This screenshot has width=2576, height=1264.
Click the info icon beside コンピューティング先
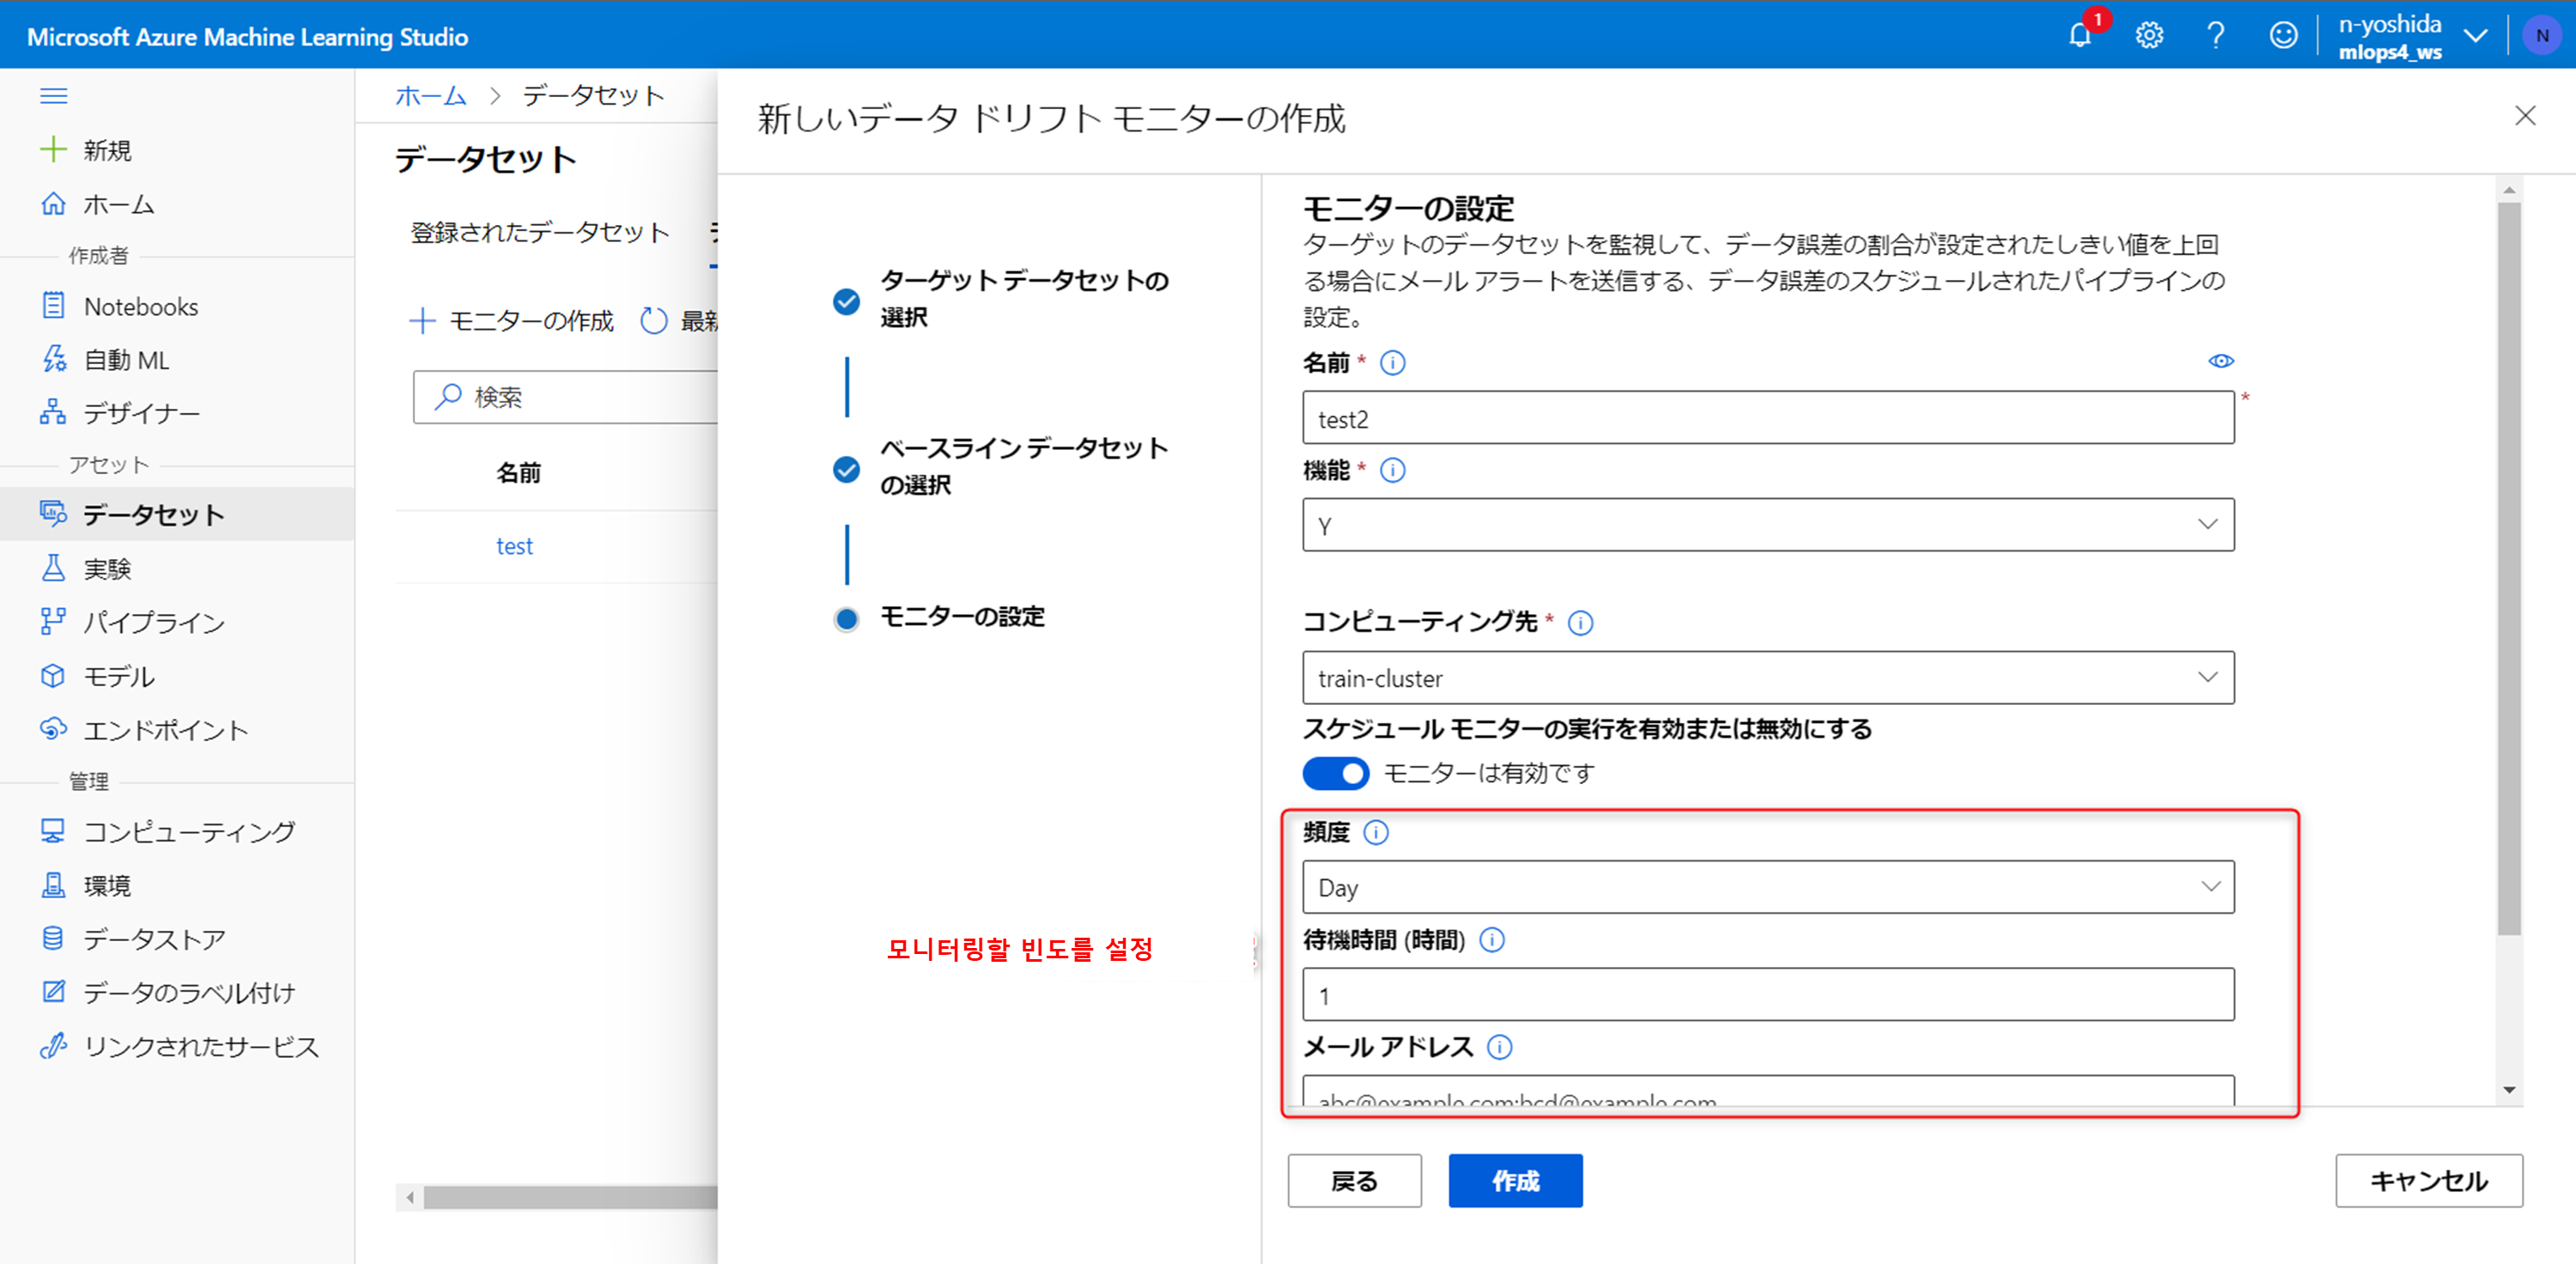tap(1580, 623)
